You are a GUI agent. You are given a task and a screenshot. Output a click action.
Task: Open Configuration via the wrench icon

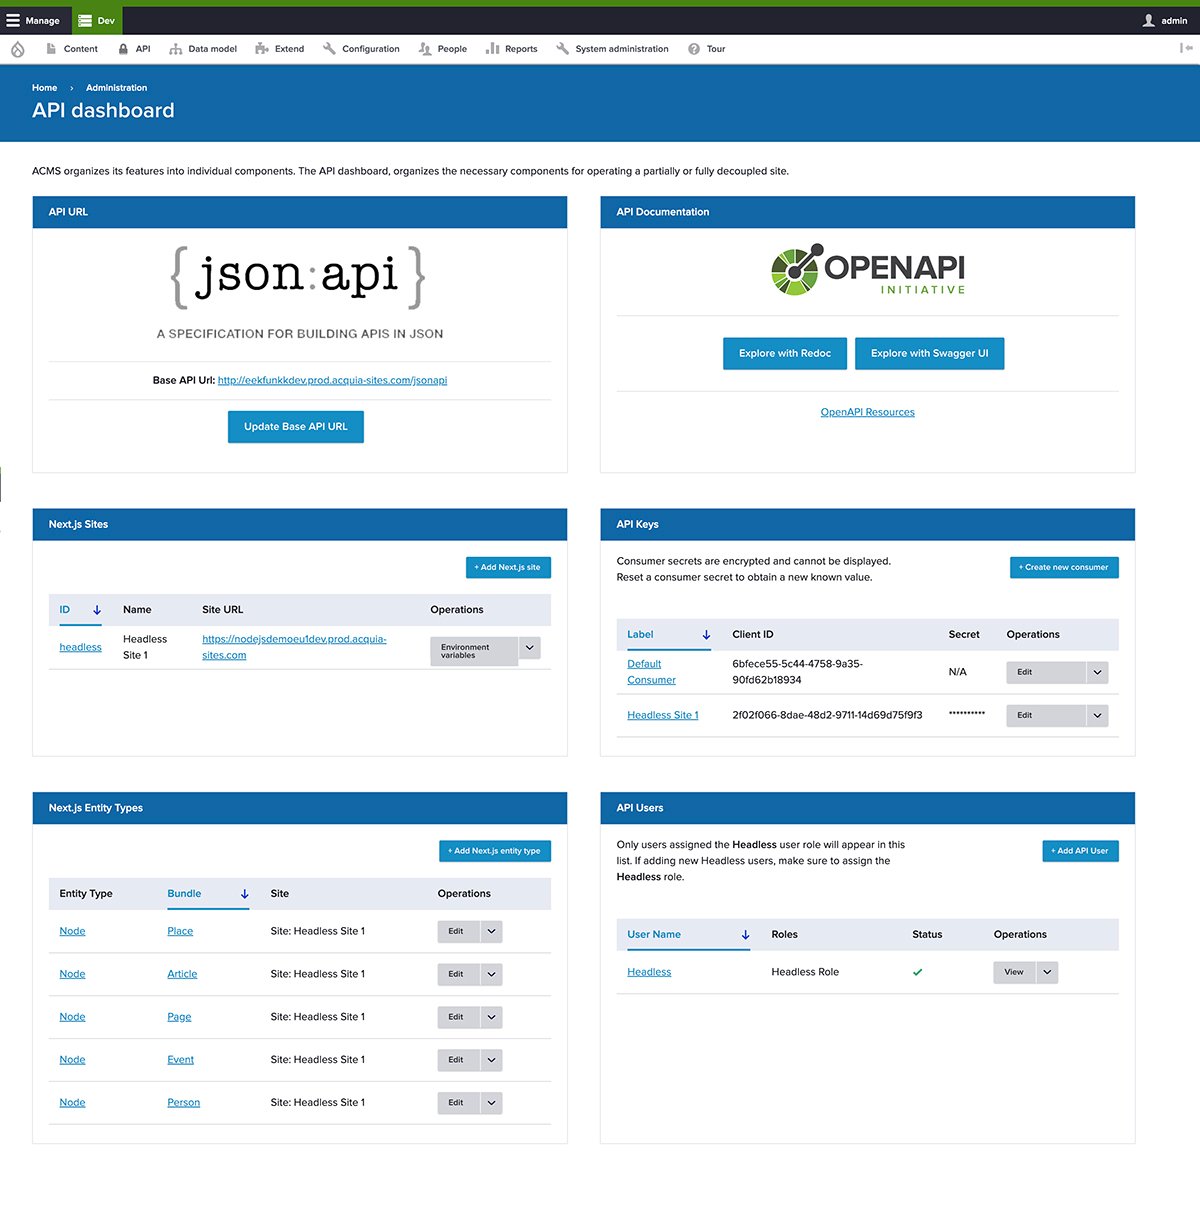(328, 48)
